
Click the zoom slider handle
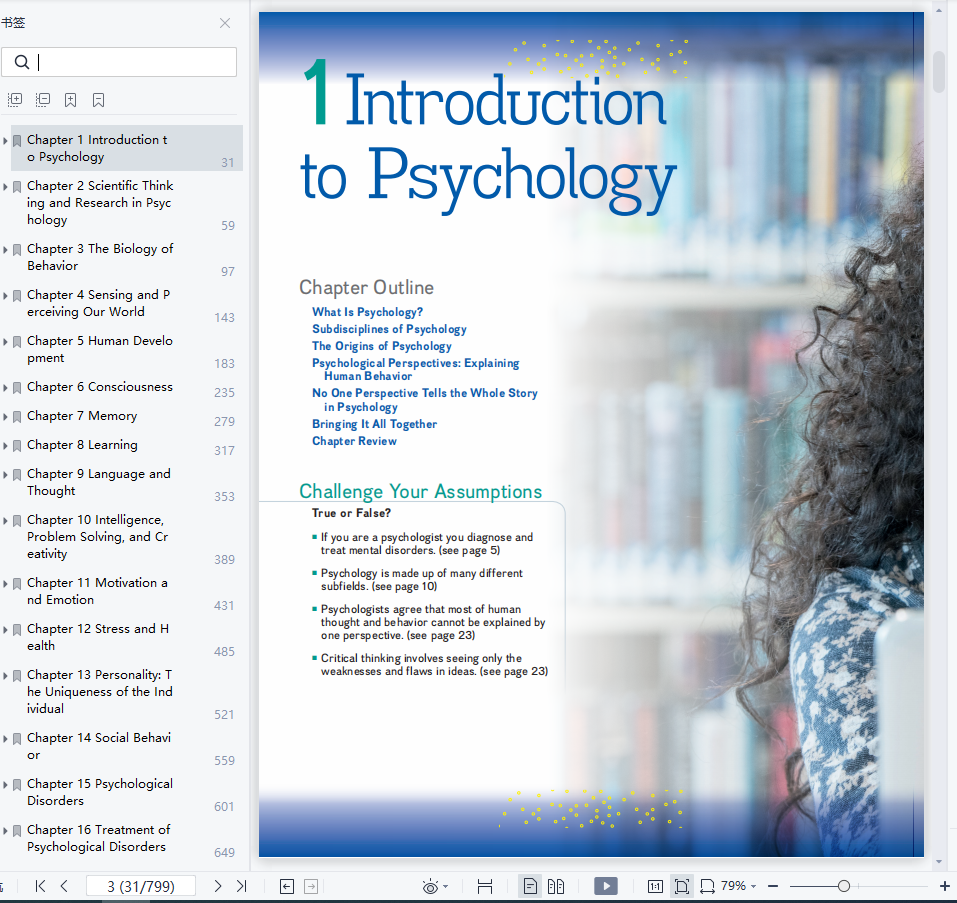pyautogui.click(x=844, y=886)
